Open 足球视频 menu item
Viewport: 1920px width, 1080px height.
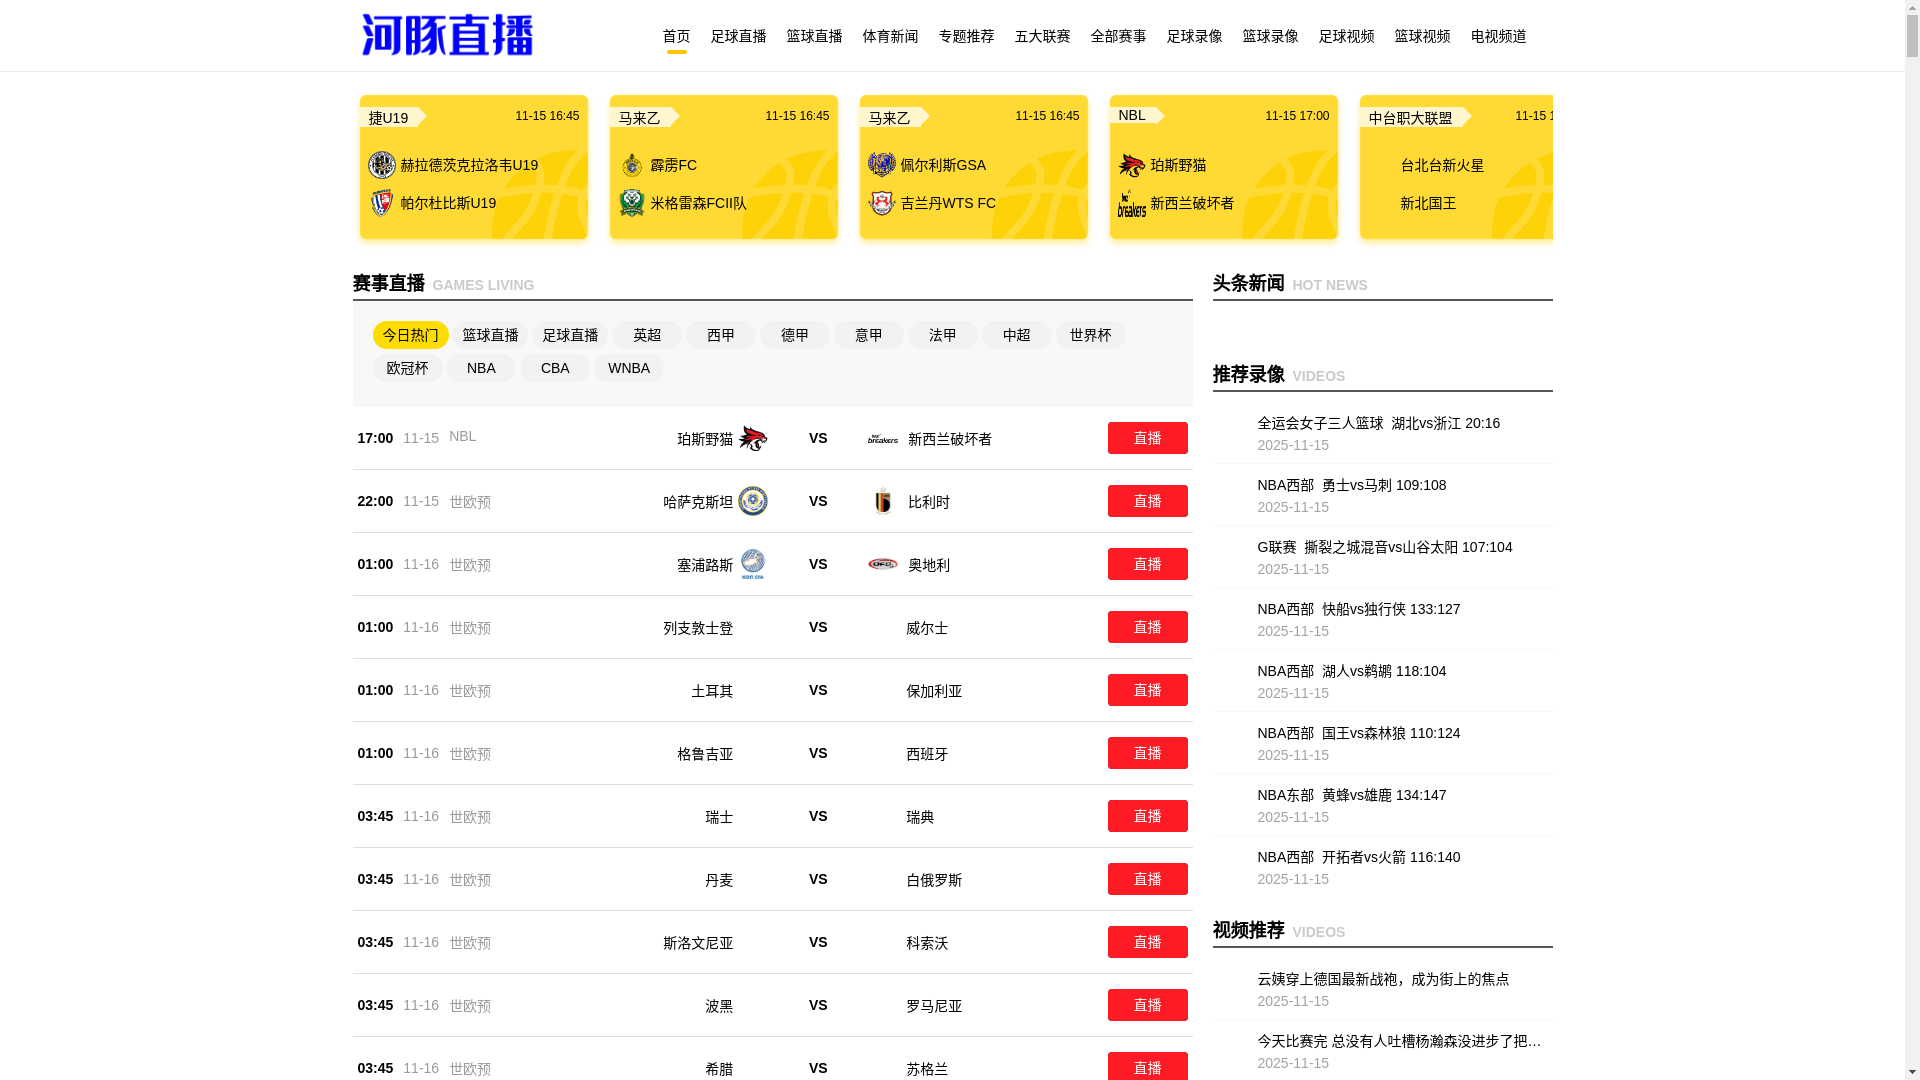click(x=1346, y=36)
